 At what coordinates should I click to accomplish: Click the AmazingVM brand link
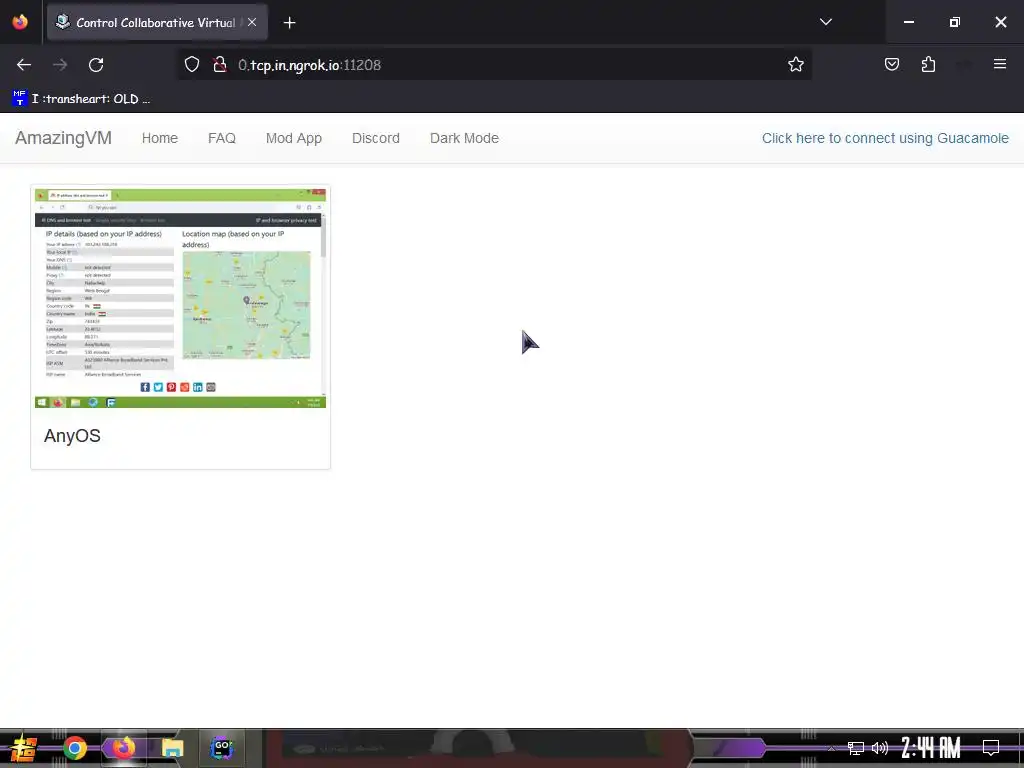coord(63,138)
